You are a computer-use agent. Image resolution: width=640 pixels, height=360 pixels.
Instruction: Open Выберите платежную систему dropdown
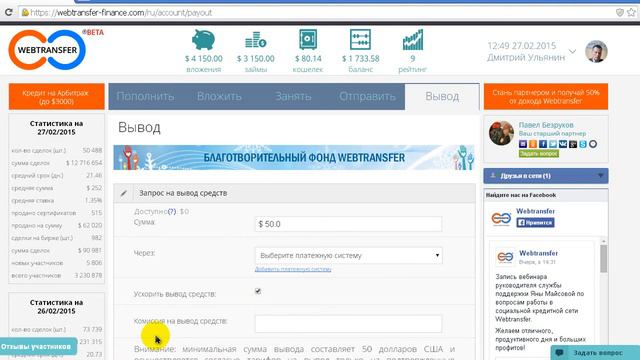pos(349,256)
